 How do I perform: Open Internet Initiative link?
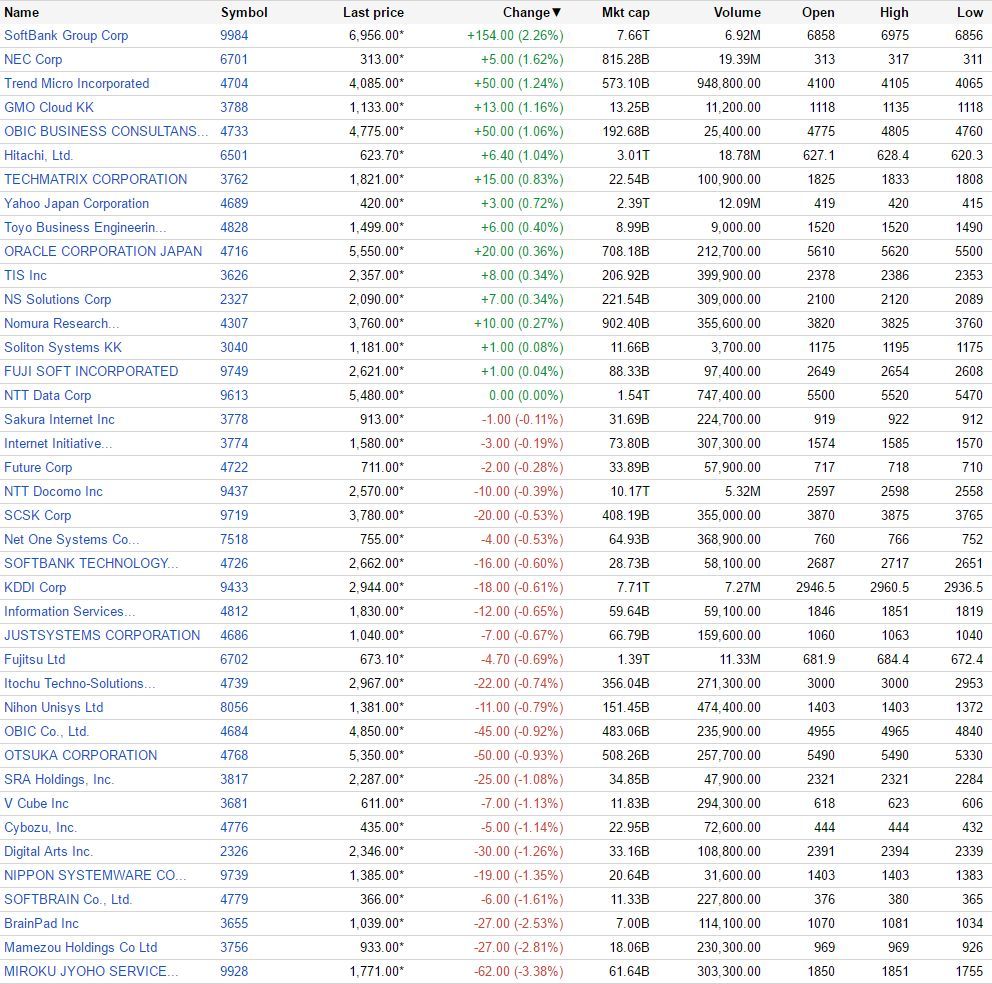(58, 444)
